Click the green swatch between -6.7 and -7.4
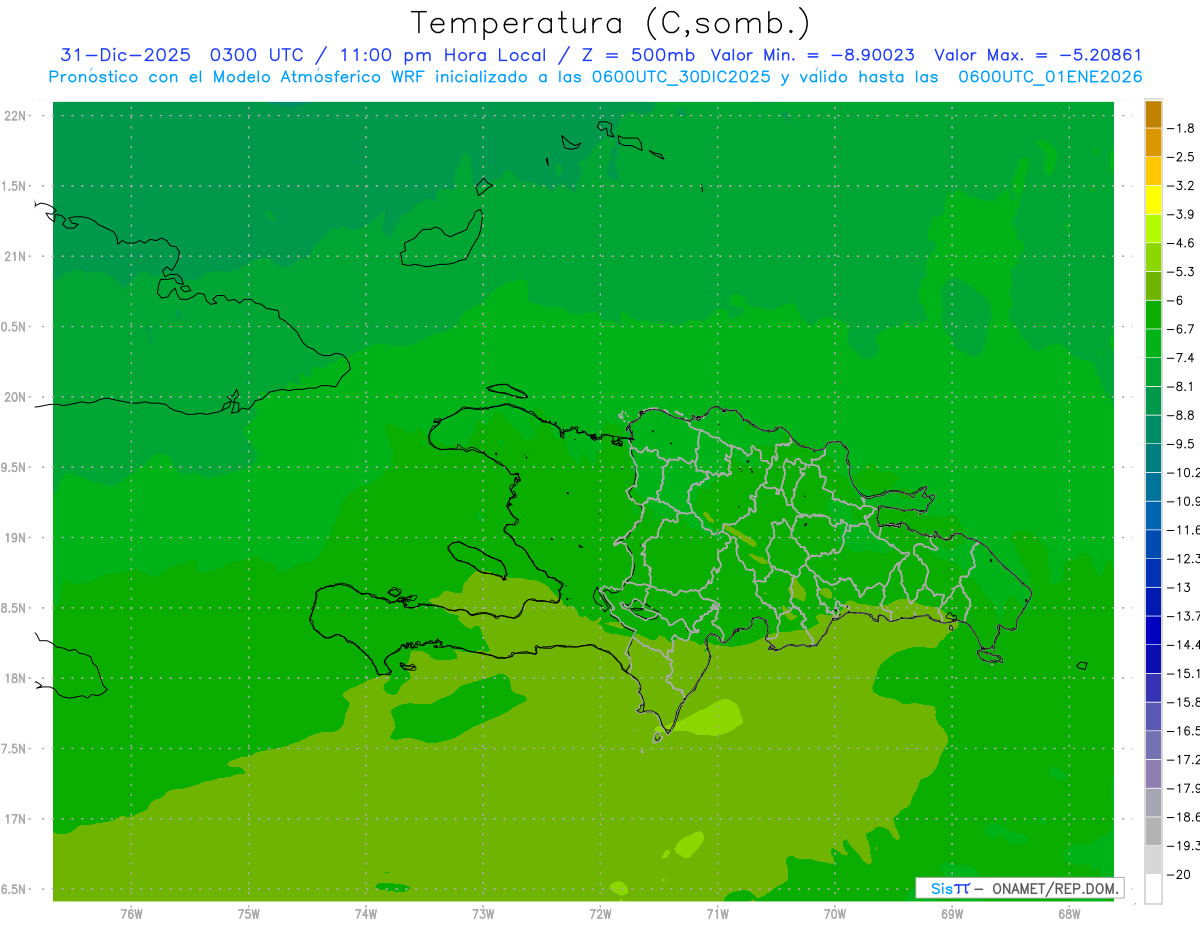The width and height of the screenshot is (1200, 927). (1153, 343)
